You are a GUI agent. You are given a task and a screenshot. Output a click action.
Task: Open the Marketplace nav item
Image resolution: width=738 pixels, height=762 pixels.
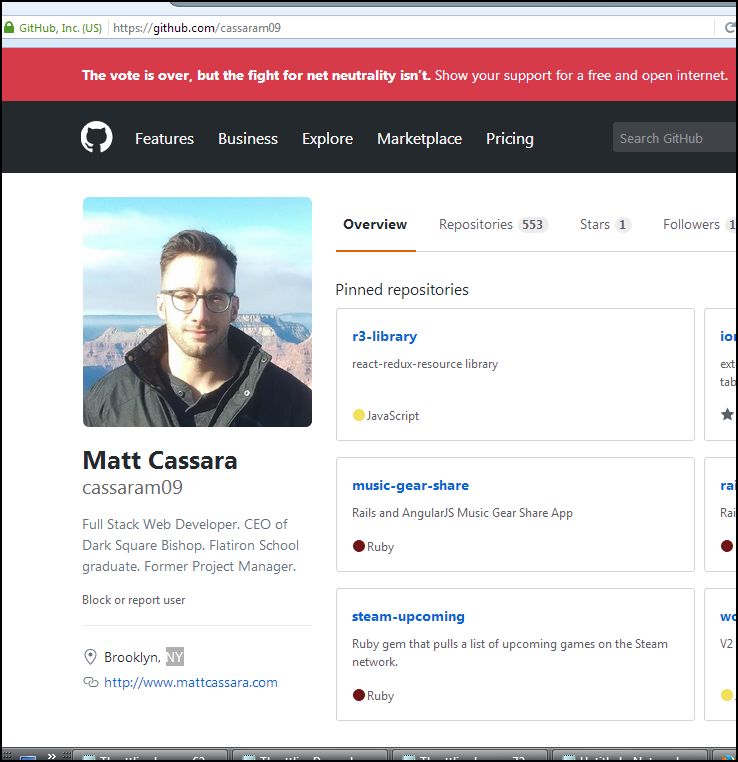click(419, 139)
